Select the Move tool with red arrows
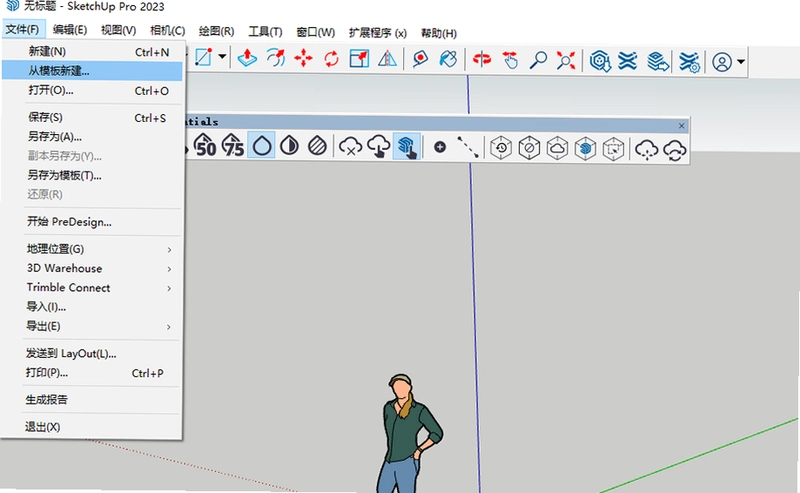The image size is (800, 493). coord(303,58)
